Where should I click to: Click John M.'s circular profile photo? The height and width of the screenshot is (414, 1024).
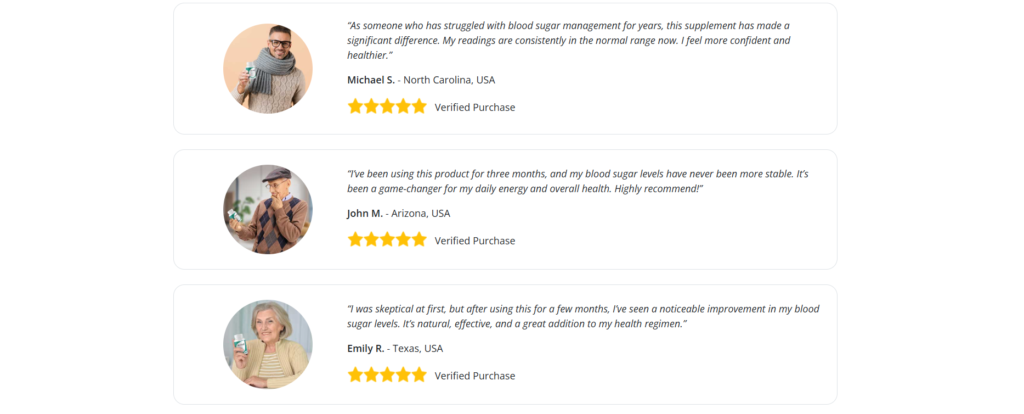[268, 209]
